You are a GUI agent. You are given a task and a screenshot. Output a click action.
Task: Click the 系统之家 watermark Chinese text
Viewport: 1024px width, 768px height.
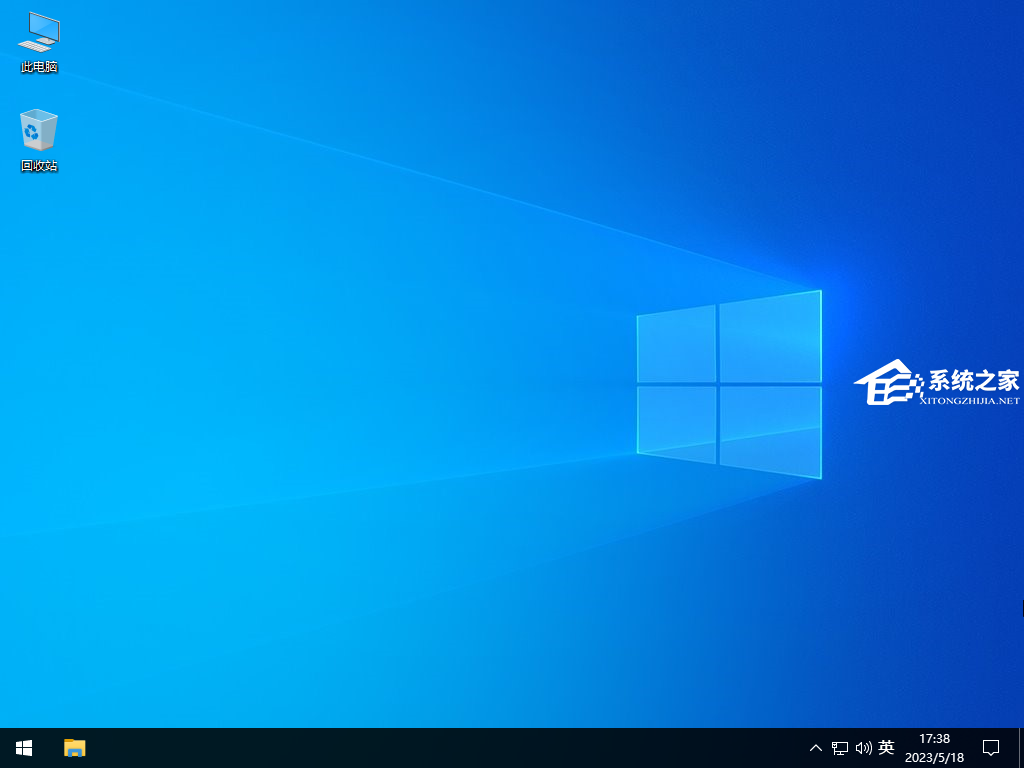[x=973, y=380]
